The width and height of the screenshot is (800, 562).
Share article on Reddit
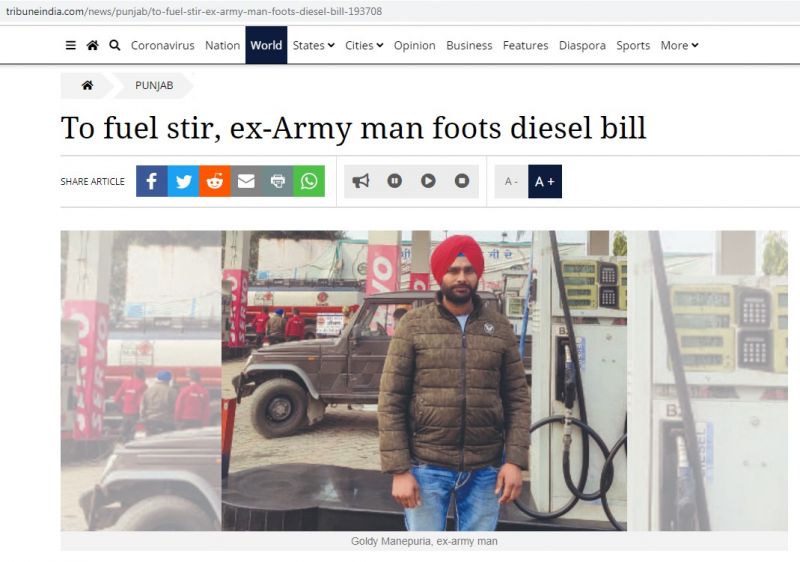pos(215,181)
